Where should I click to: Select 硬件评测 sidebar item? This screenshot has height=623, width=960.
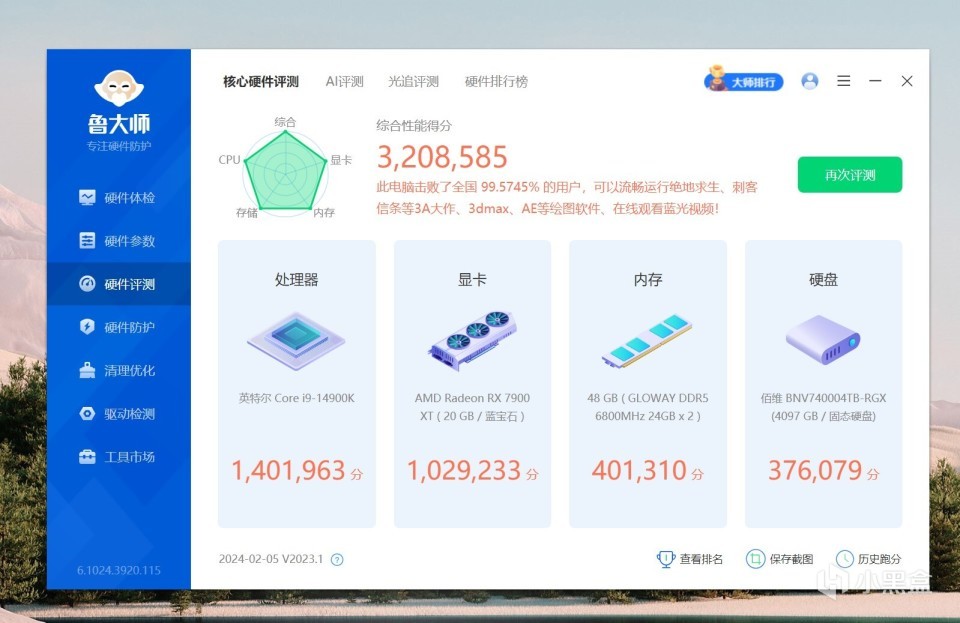(119, 284)
